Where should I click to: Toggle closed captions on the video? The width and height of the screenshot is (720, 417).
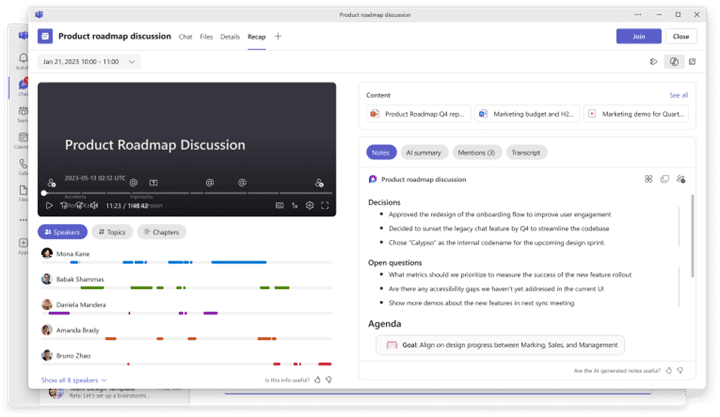279,205
